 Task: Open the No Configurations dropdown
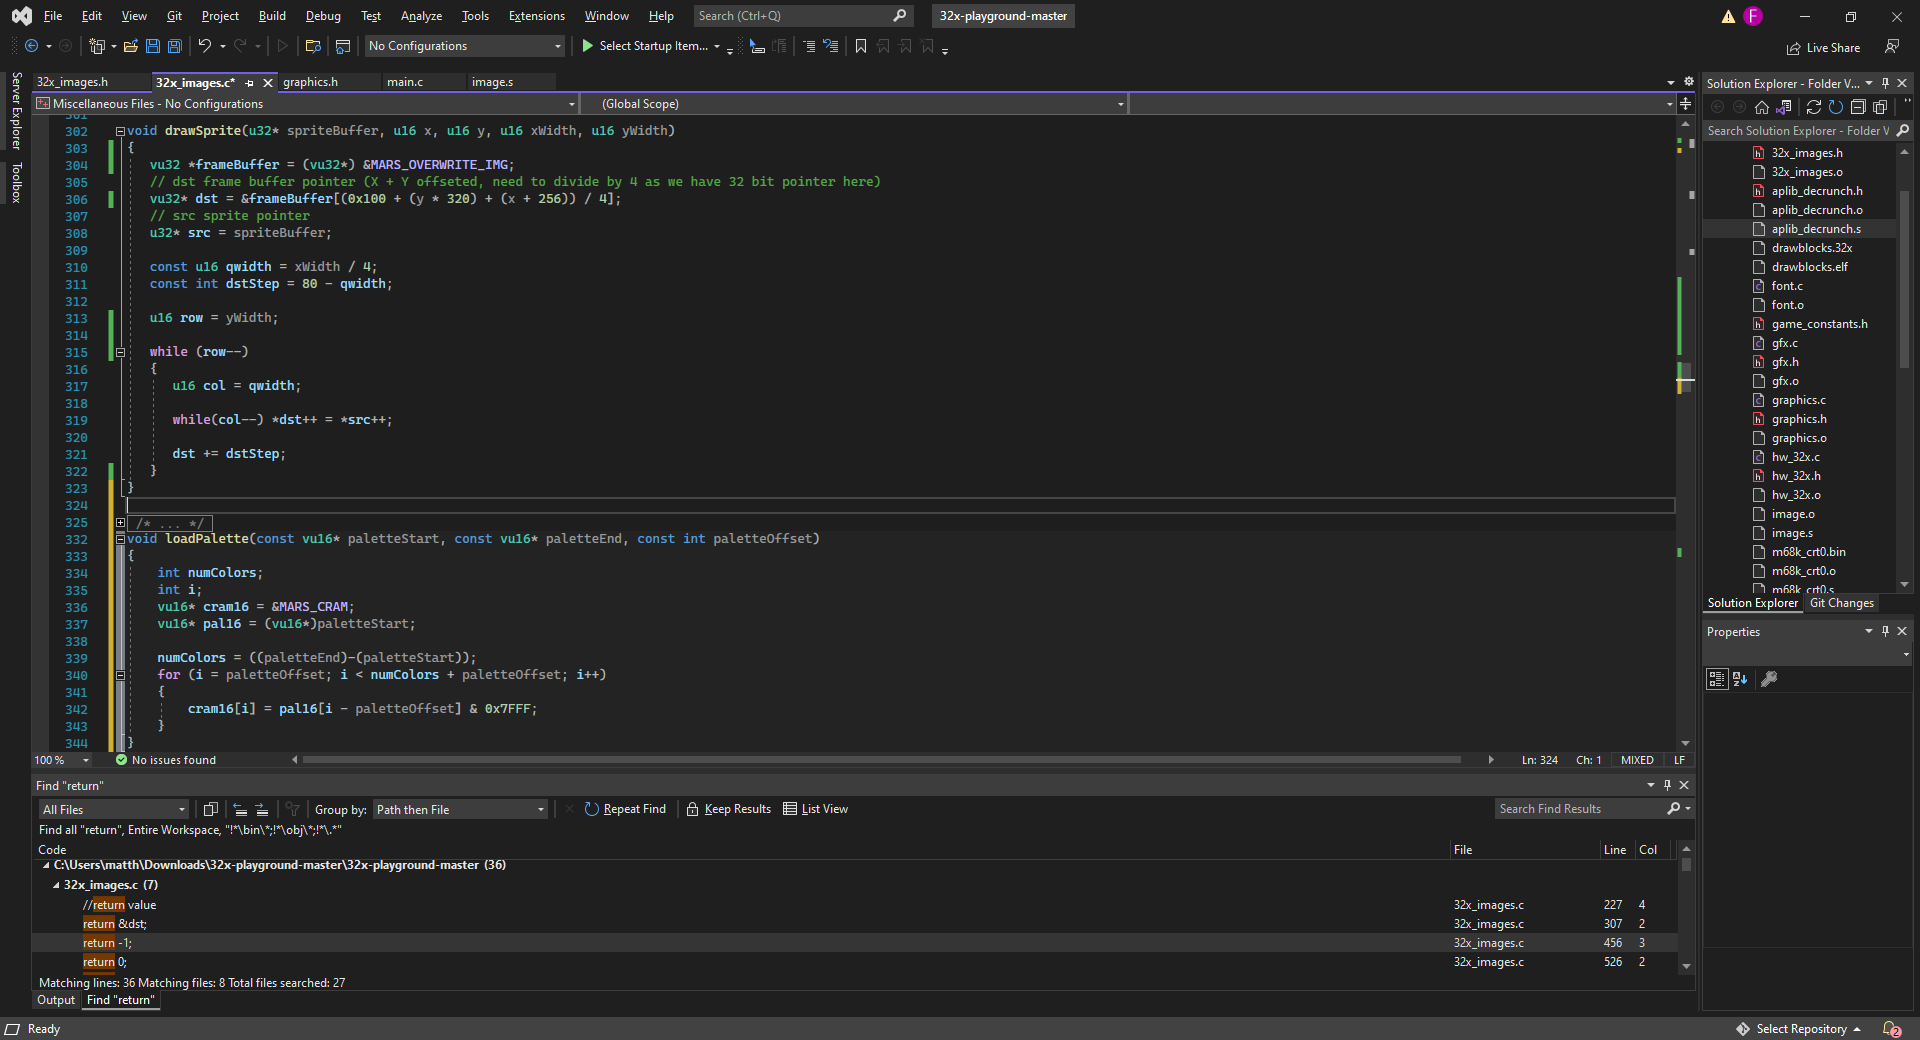pos(465,46)
